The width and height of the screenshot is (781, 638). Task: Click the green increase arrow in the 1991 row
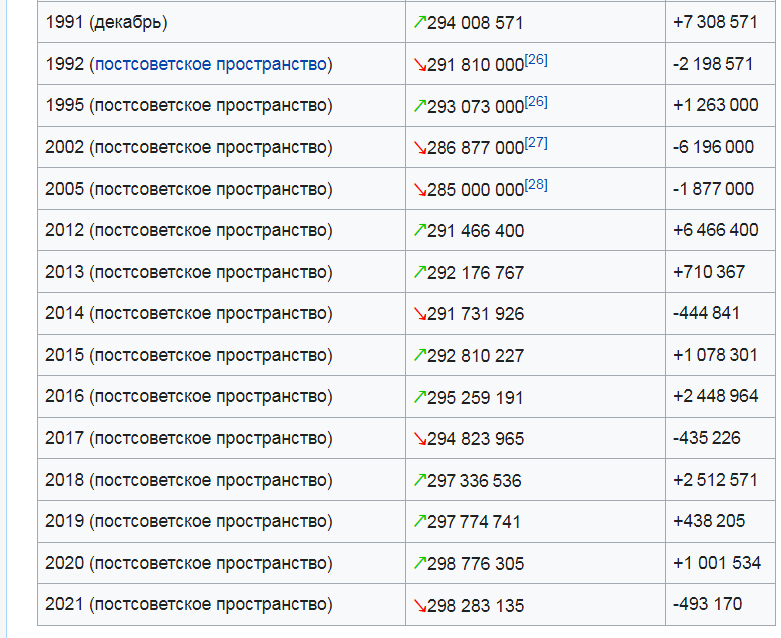419,22
